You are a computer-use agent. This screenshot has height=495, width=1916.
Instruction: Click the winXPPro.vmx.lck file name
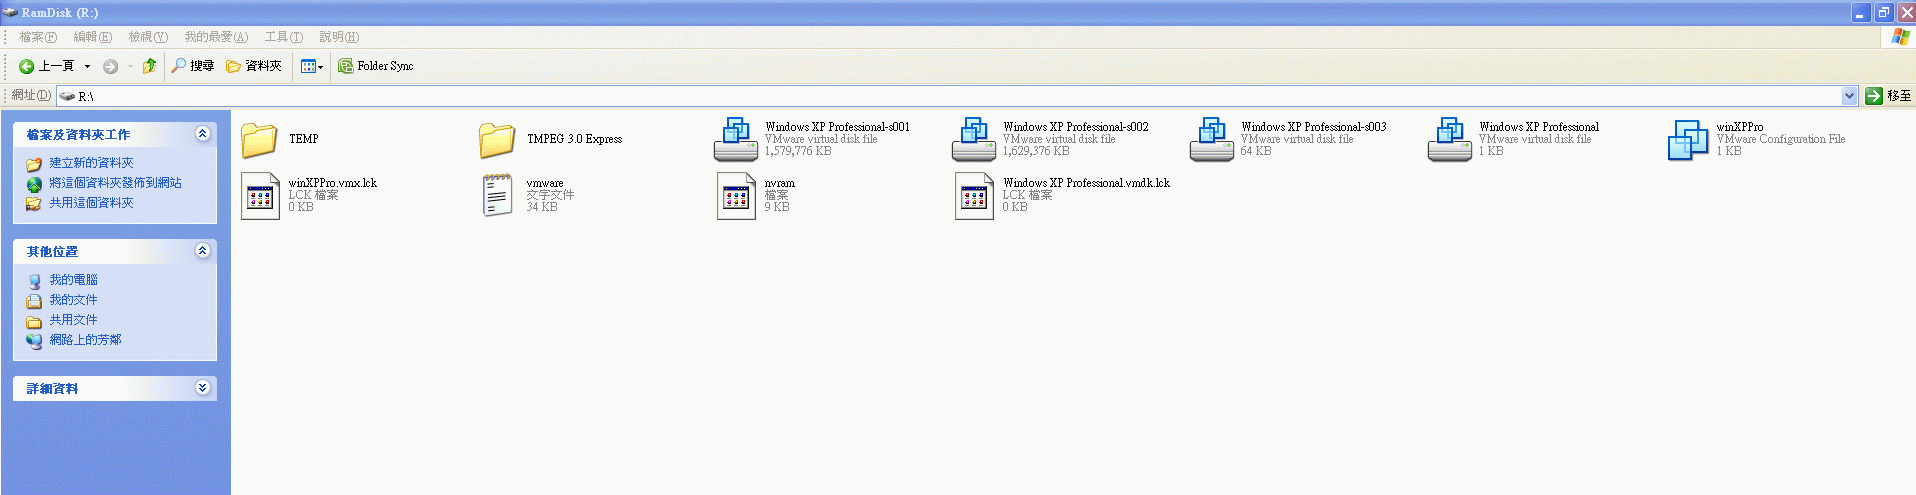click(x=332, y=183)
